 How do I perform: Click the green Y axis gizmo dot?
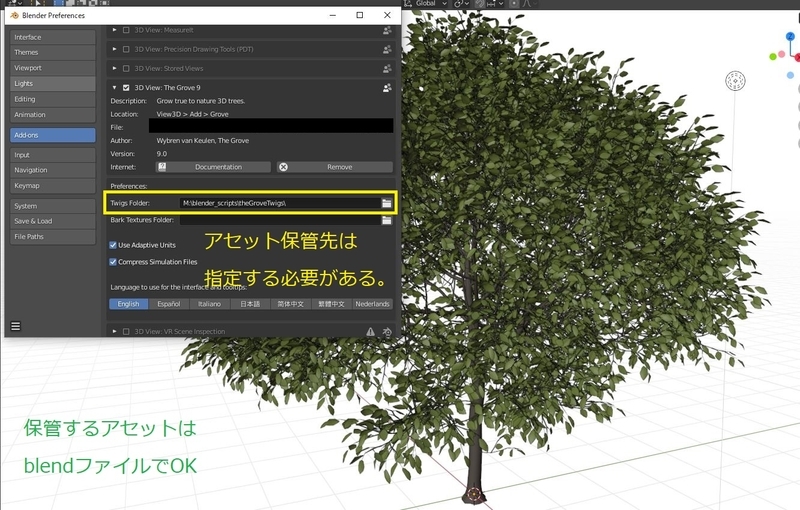pyautogui.click(x=773, y=57)
